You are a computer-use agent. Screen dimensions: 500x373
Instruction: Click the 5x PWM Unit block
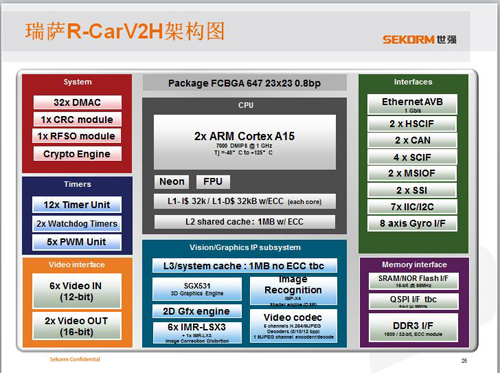(x=77, y=242)
